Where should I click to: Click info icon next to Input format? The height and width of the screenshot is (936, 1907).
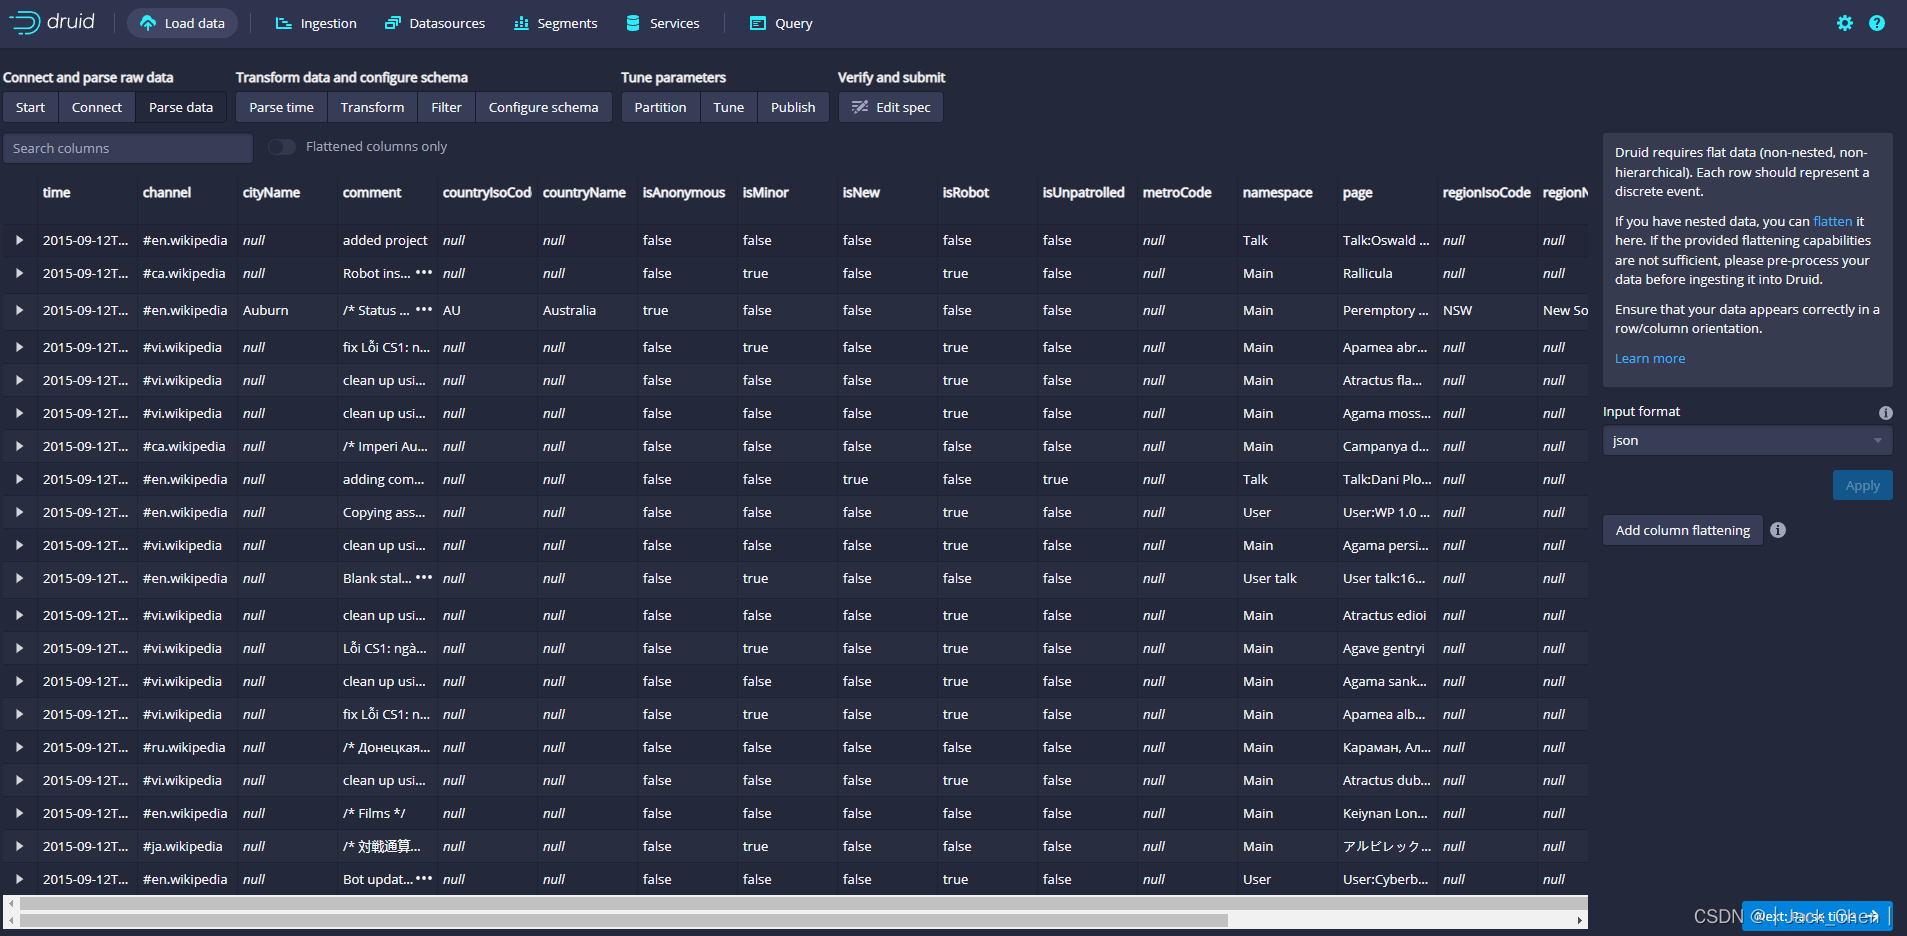tap(1886, 413)
